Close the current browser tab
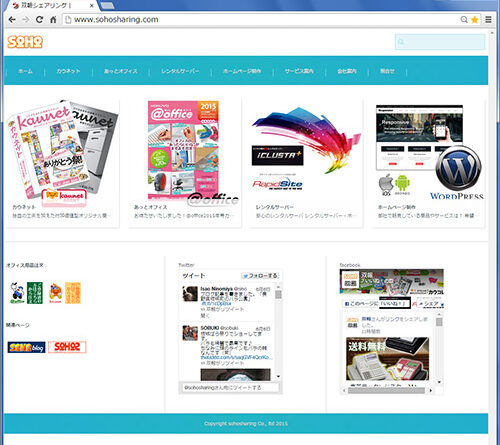The width and height of the screenshot is (500, 445). pyautogui.click(x=91, y=6)
